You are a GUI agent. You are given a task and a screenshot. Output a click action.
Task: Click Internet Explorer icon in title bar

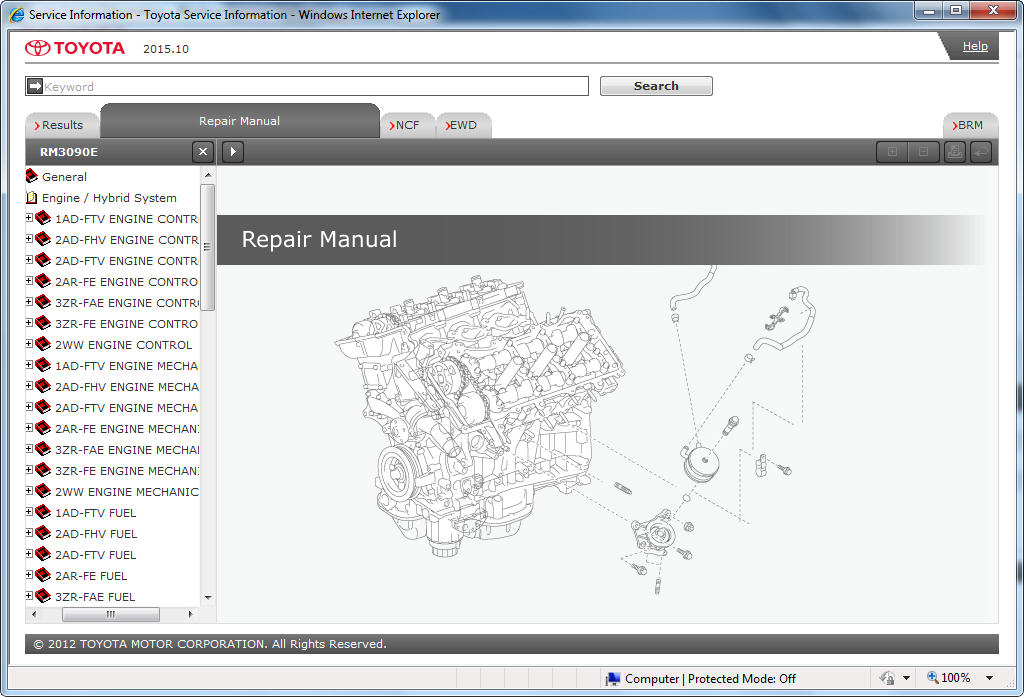[x=16, y=14]
